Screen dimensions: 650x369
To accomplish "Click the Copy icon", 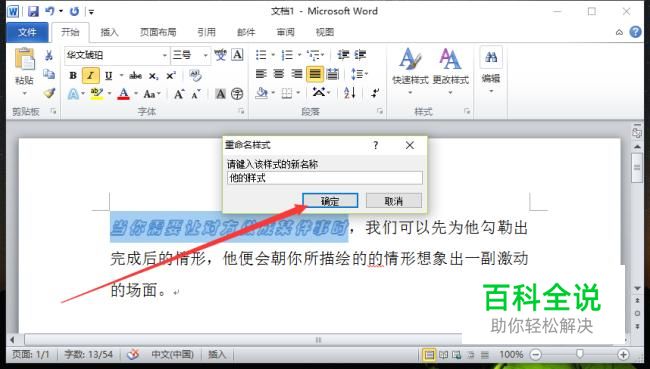I will coord(49,74).
